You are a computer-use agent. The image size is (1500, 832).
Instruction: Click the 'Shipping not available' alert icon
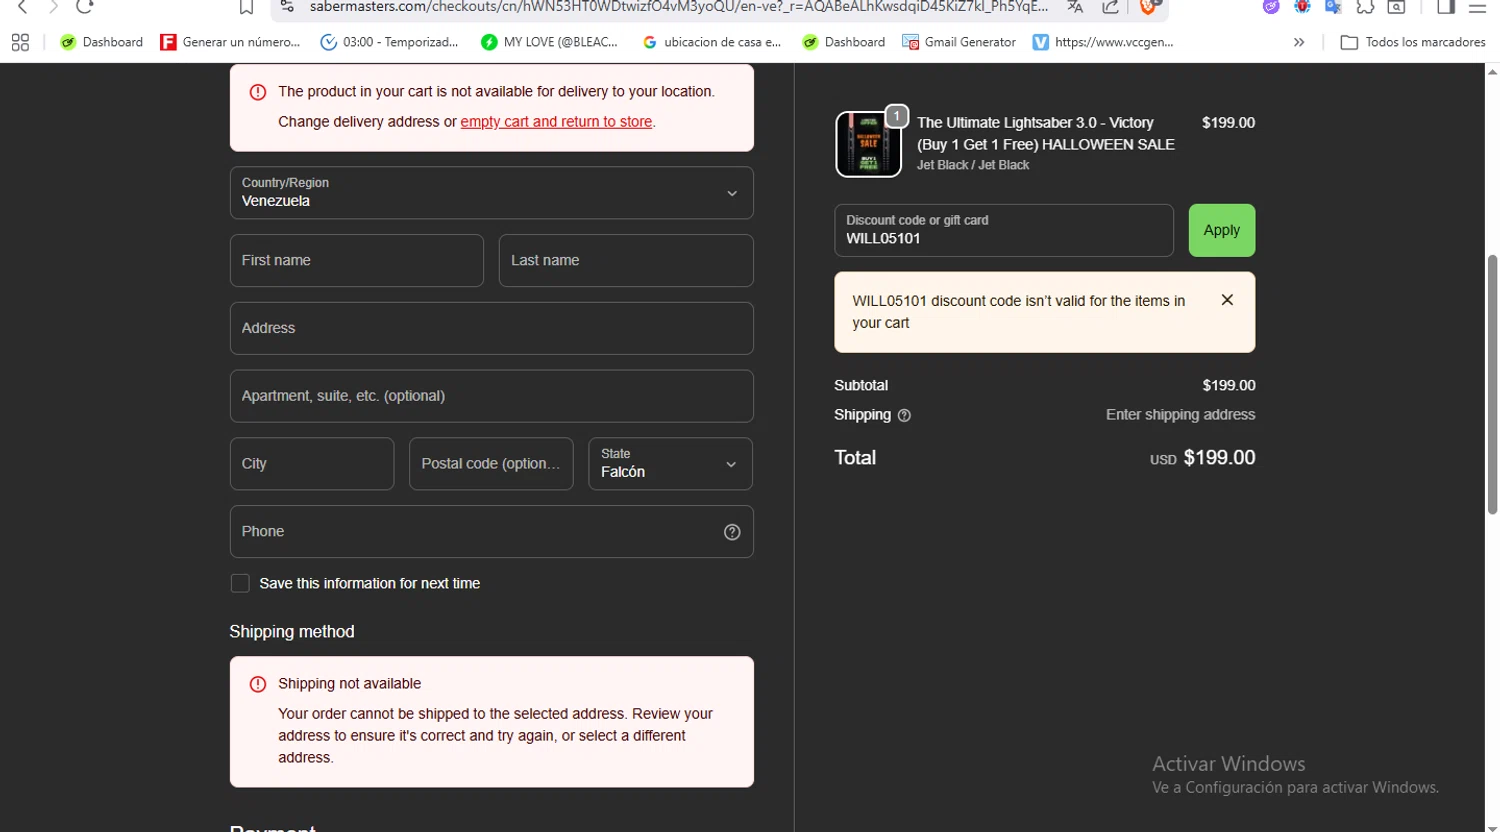258,685
